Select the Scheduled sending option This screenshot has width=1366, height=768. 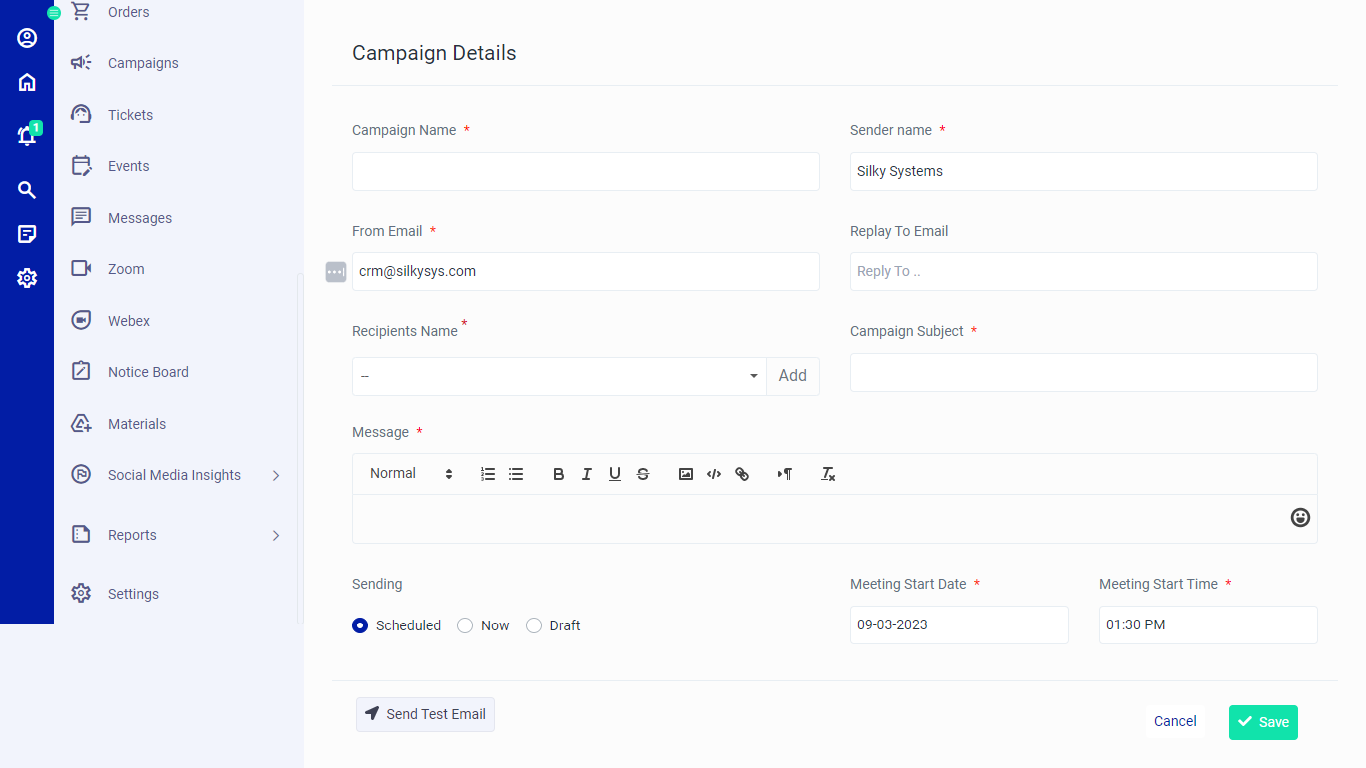click(x=360, y=624)
